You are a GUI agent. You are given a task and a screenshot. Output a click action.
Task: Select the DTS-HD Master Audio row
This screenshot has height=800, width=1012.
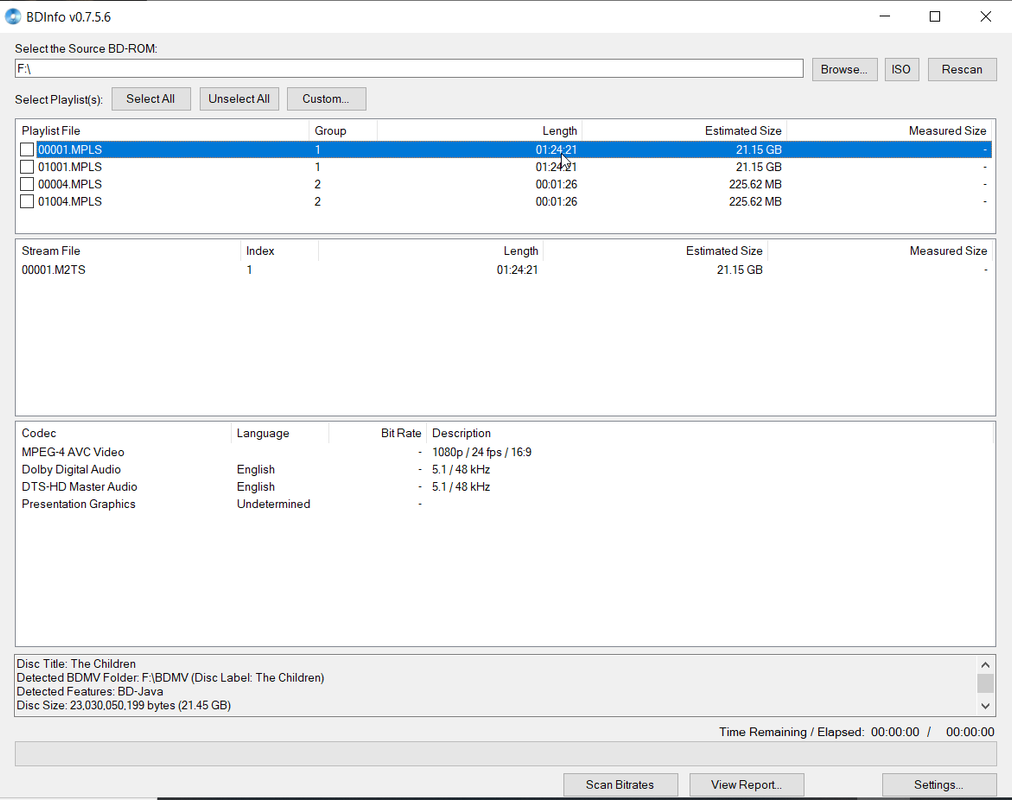pos(505,487)
